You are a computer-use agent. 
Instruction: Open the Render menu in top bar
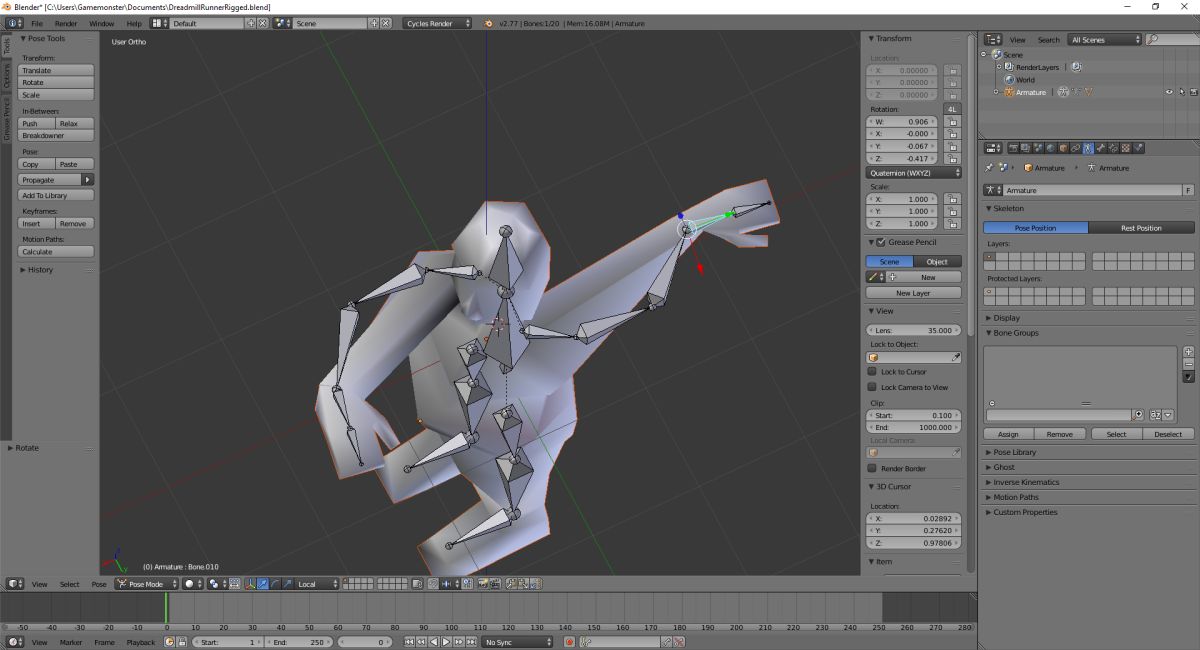(66, 23)
